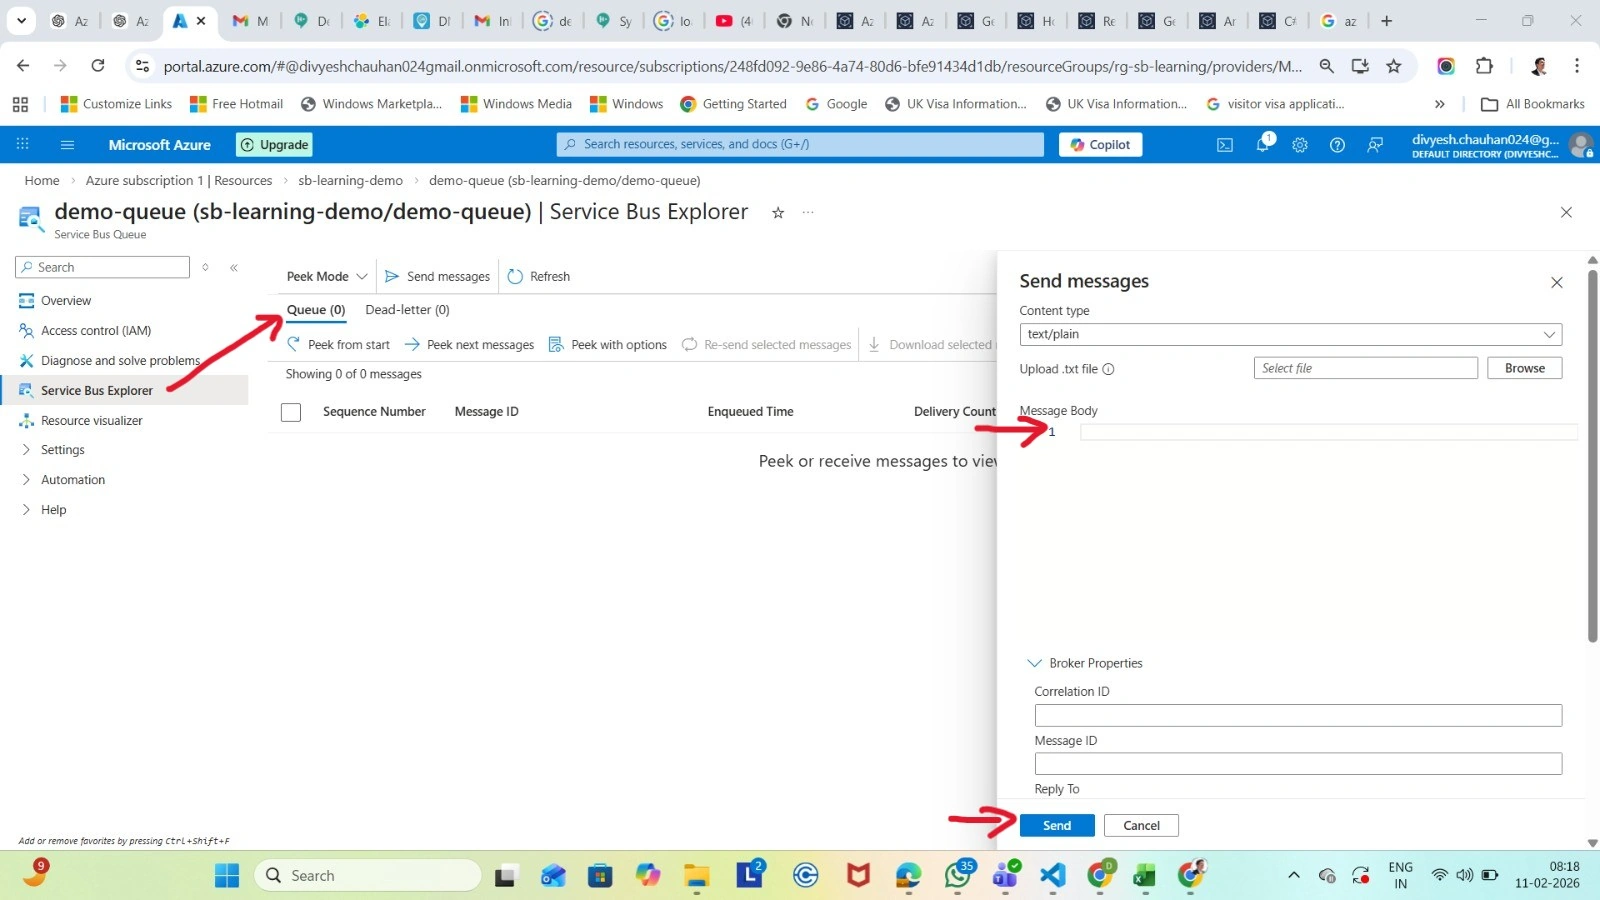Switch to the Dead-letter (0) tab

[408, 310]
